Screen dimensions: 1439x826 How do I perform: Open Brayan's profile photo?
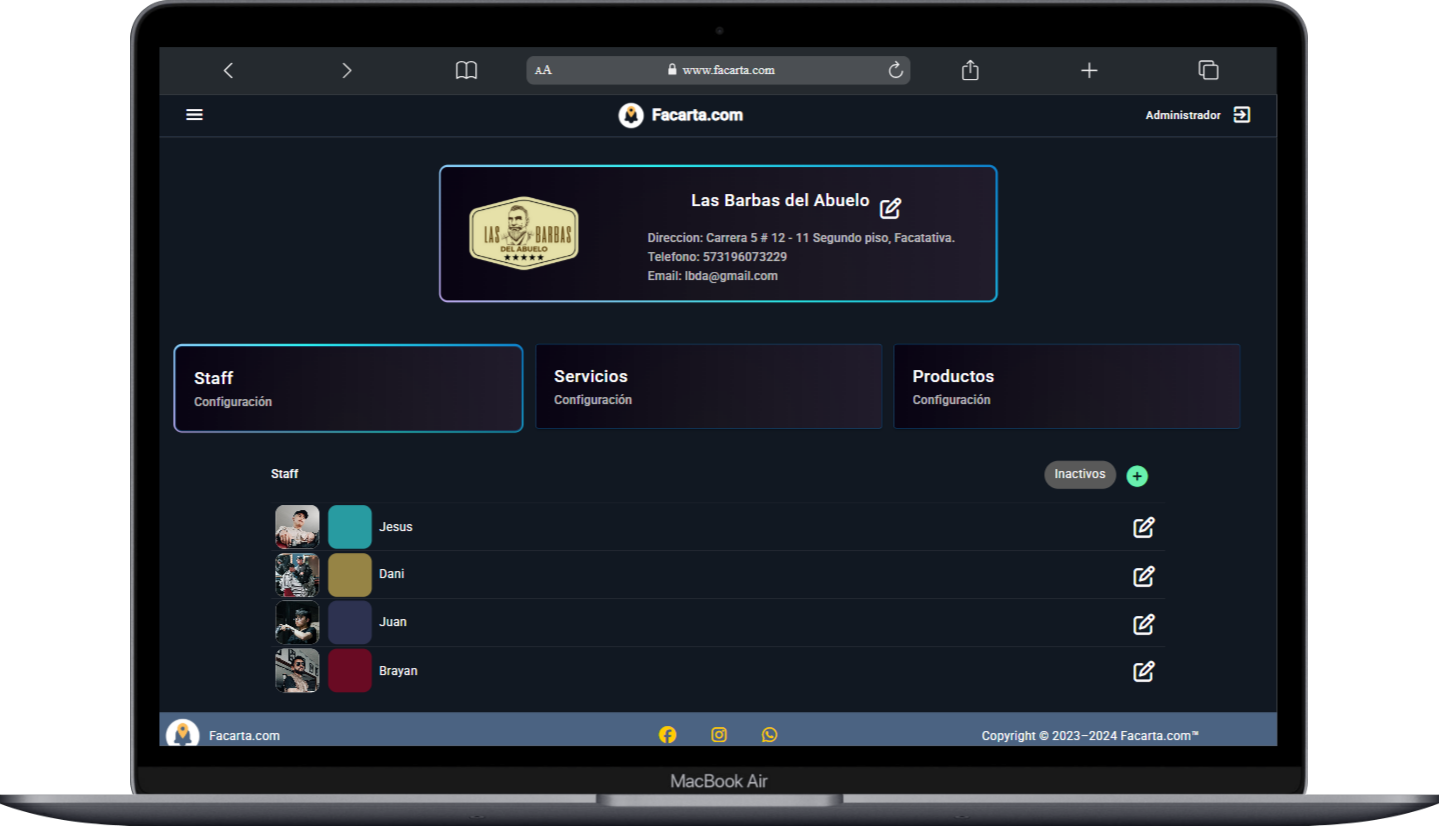click(x=297, y=670)
